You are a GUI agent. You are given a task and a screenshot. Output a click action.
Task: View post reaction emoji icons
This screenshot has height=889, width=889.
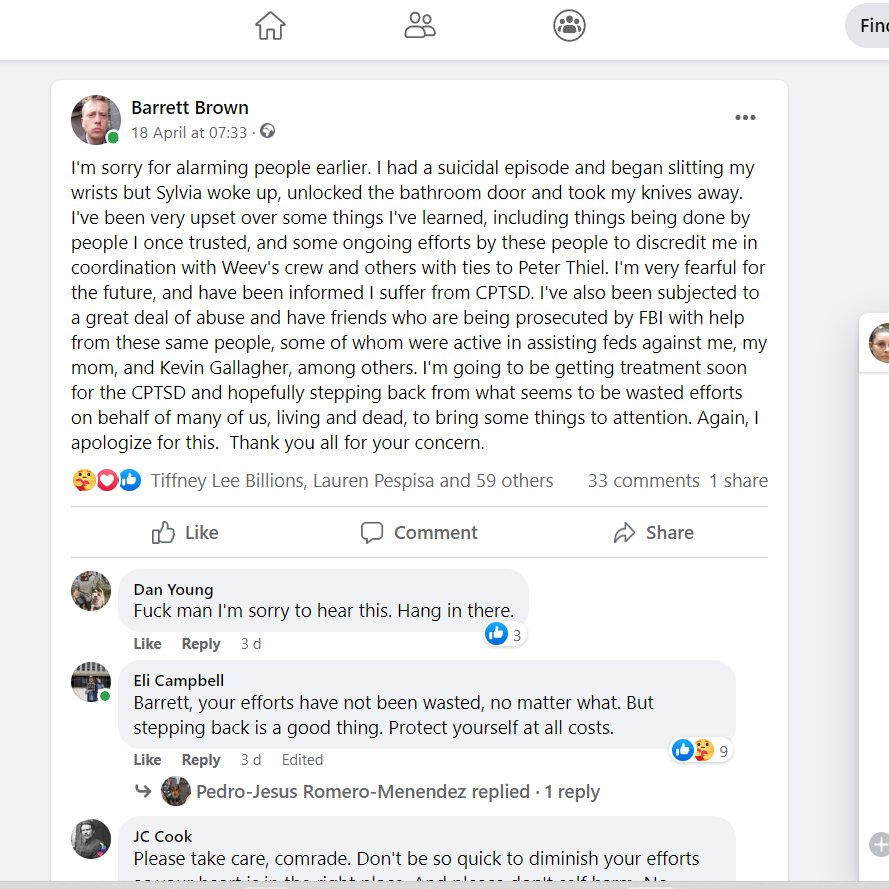[x=107, y=481]
